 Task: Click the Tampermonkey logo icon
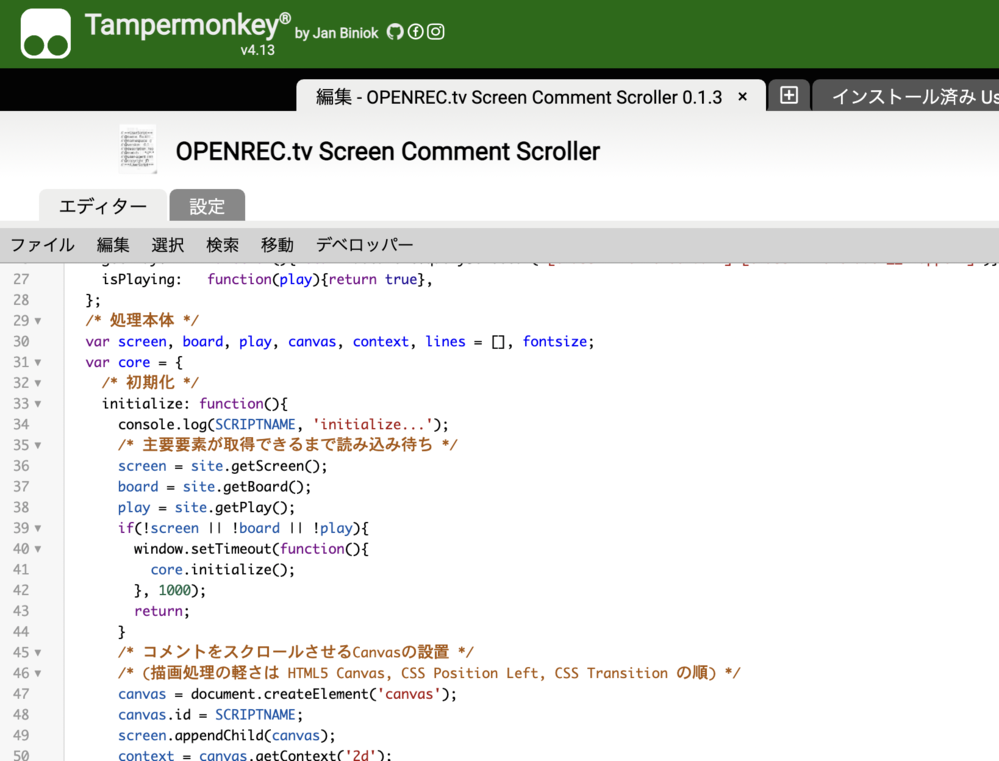coord(45,34)
